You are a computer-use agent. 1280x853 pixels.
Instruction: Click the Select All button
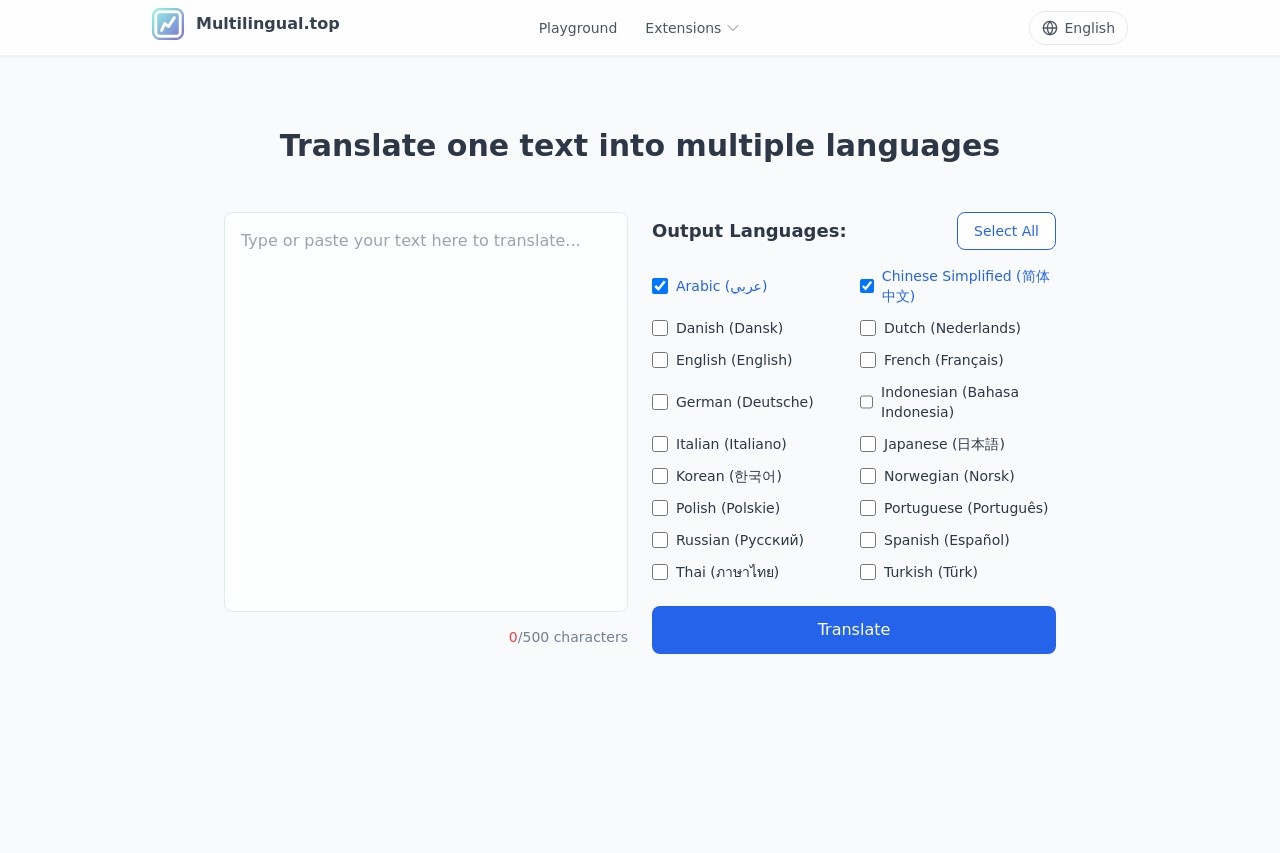1006,231
